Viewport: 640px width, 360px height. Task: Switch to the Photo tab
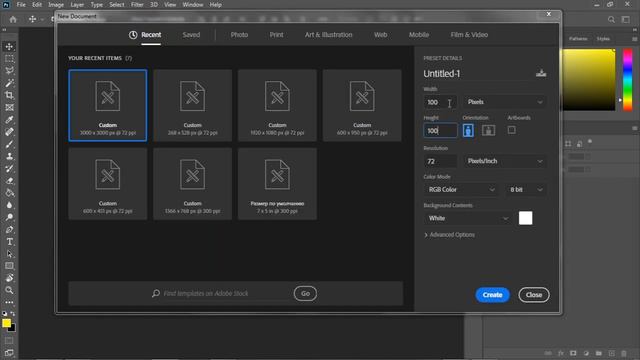click(239, 35)
